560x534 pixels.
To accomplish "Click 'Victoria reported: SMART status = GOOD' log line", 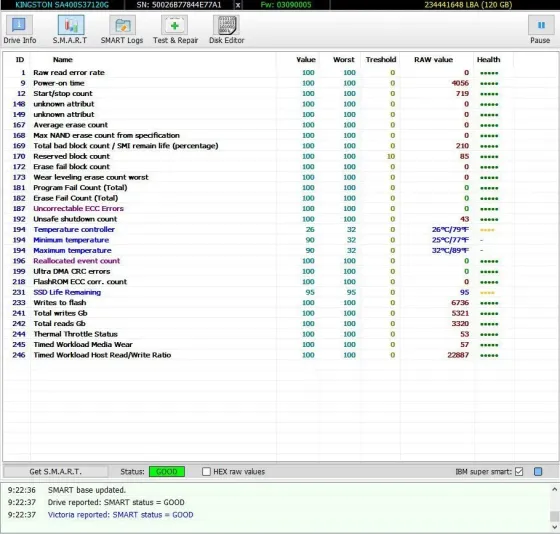I will (121, 515).
